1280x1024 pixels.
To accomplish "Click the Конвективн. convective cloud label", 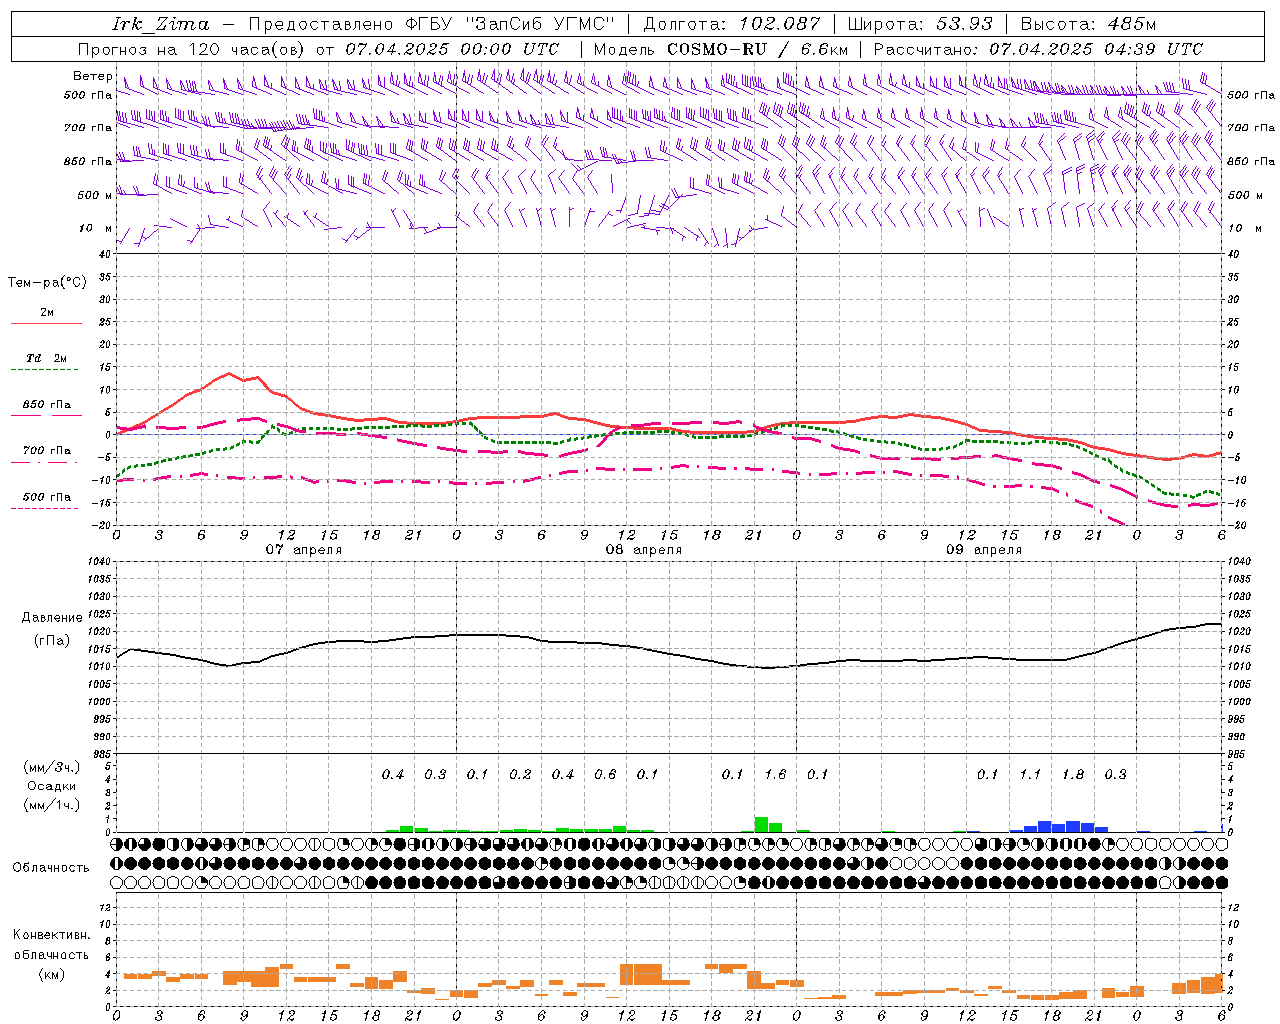I will coord(51,935).
